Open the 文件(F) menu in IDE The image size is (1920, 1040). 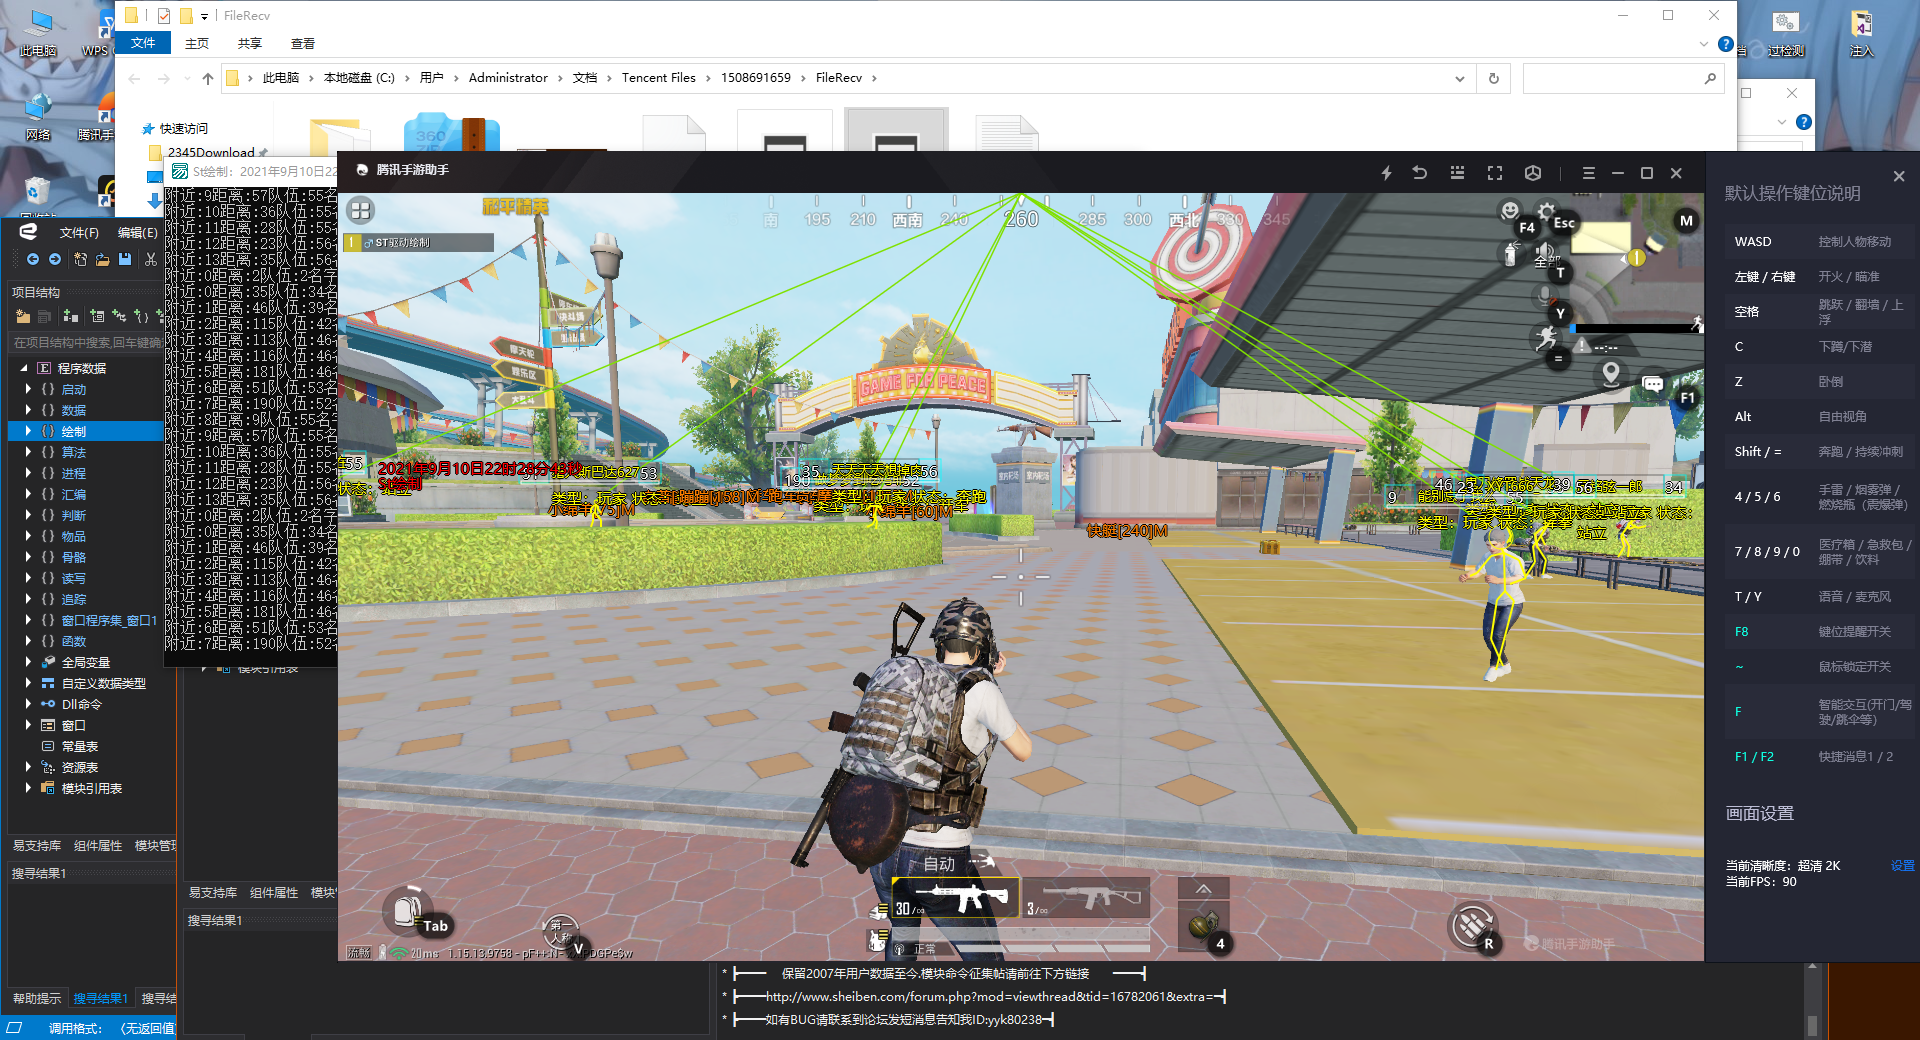[x=79, y=232]
